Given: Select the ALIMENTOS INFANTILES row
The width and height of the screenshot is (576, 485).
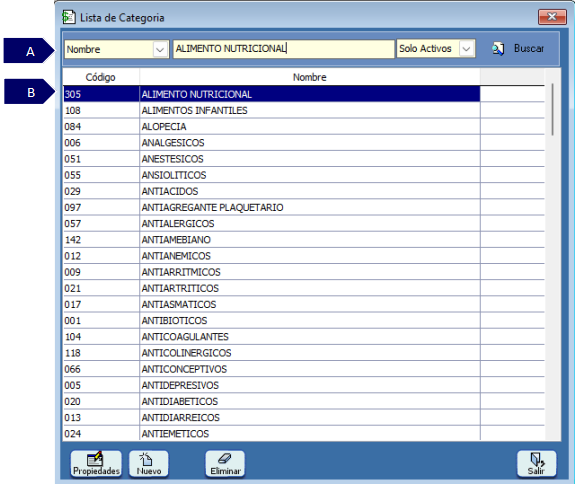Looking at the screenshot, I should coord(271,110).
